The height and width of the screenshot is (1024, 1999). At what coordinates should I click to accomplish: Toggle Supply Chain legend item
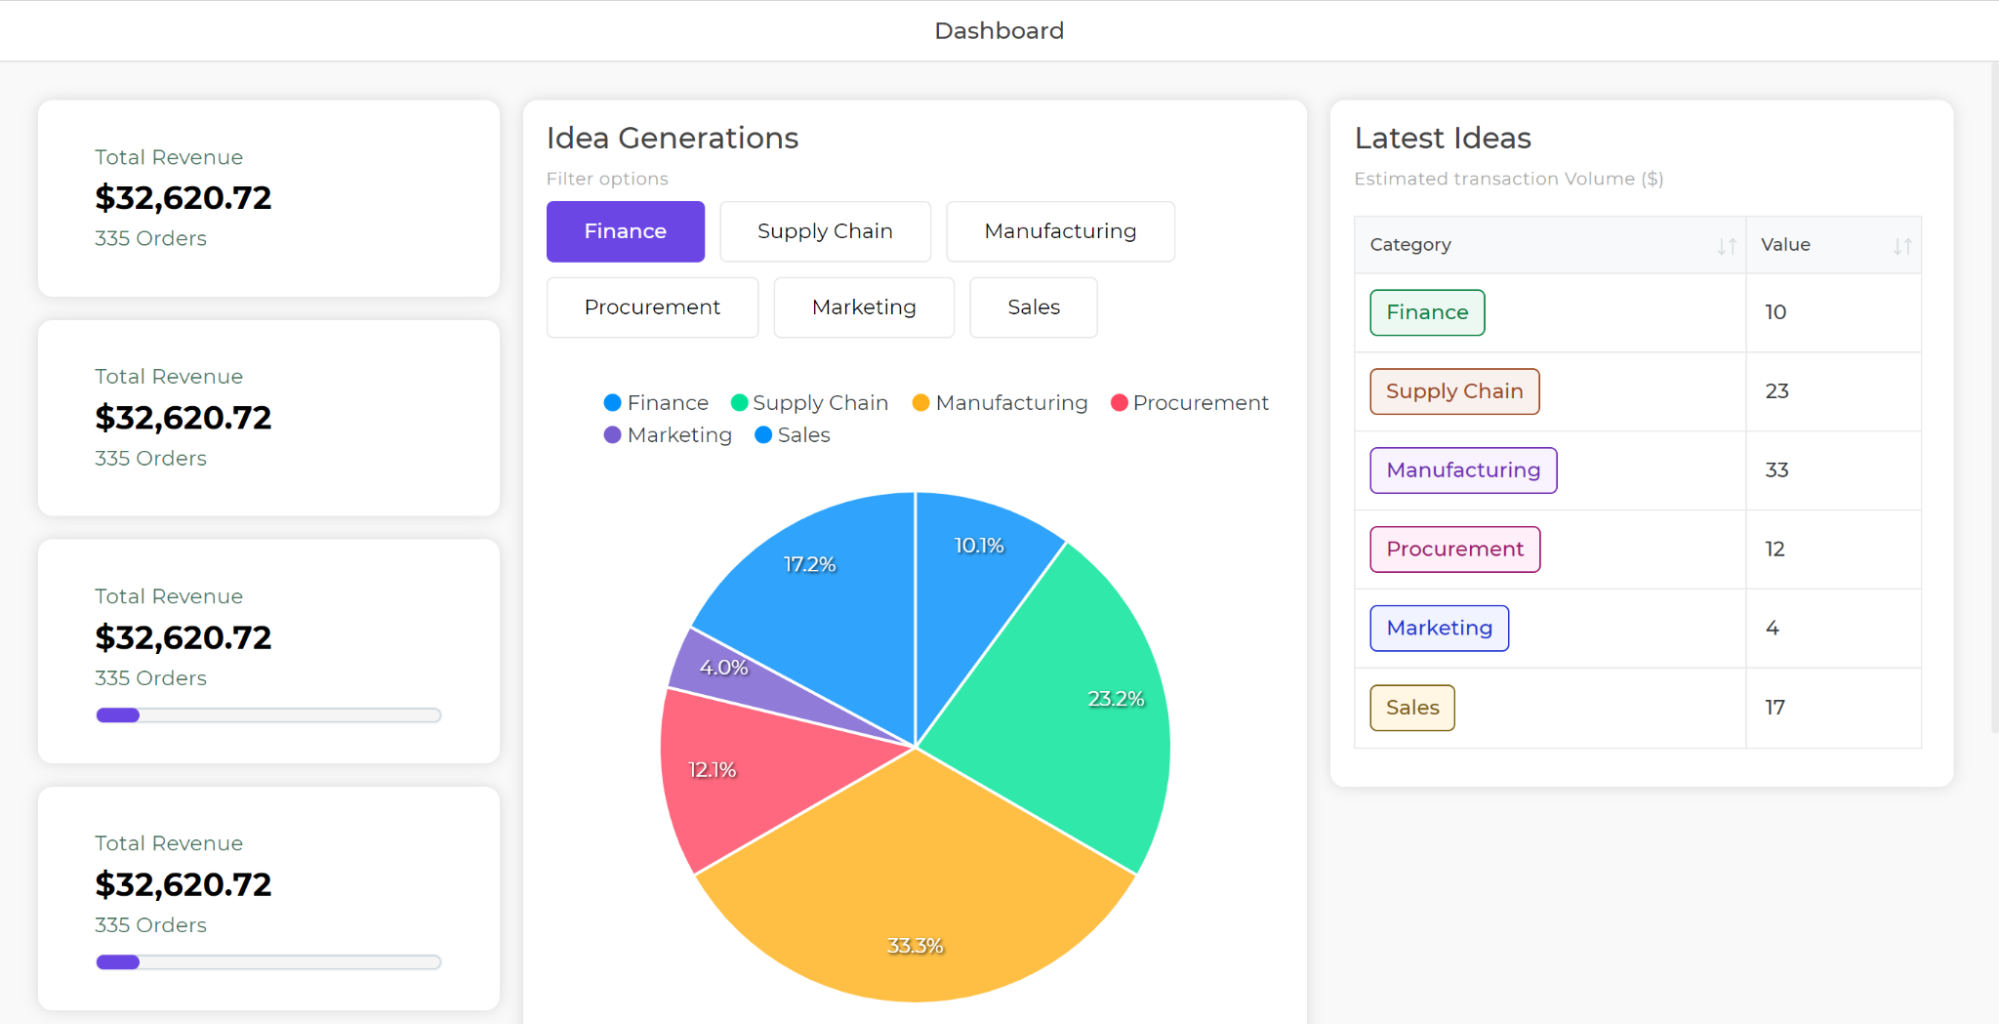[809, 403]
